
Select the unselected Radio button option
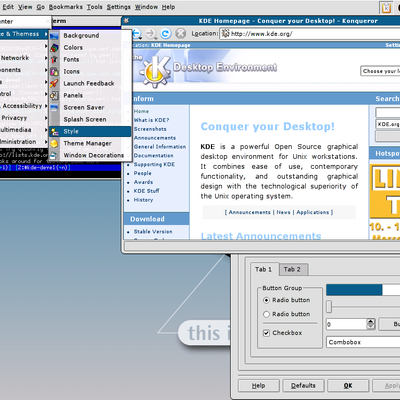click(x=266, y=314)
